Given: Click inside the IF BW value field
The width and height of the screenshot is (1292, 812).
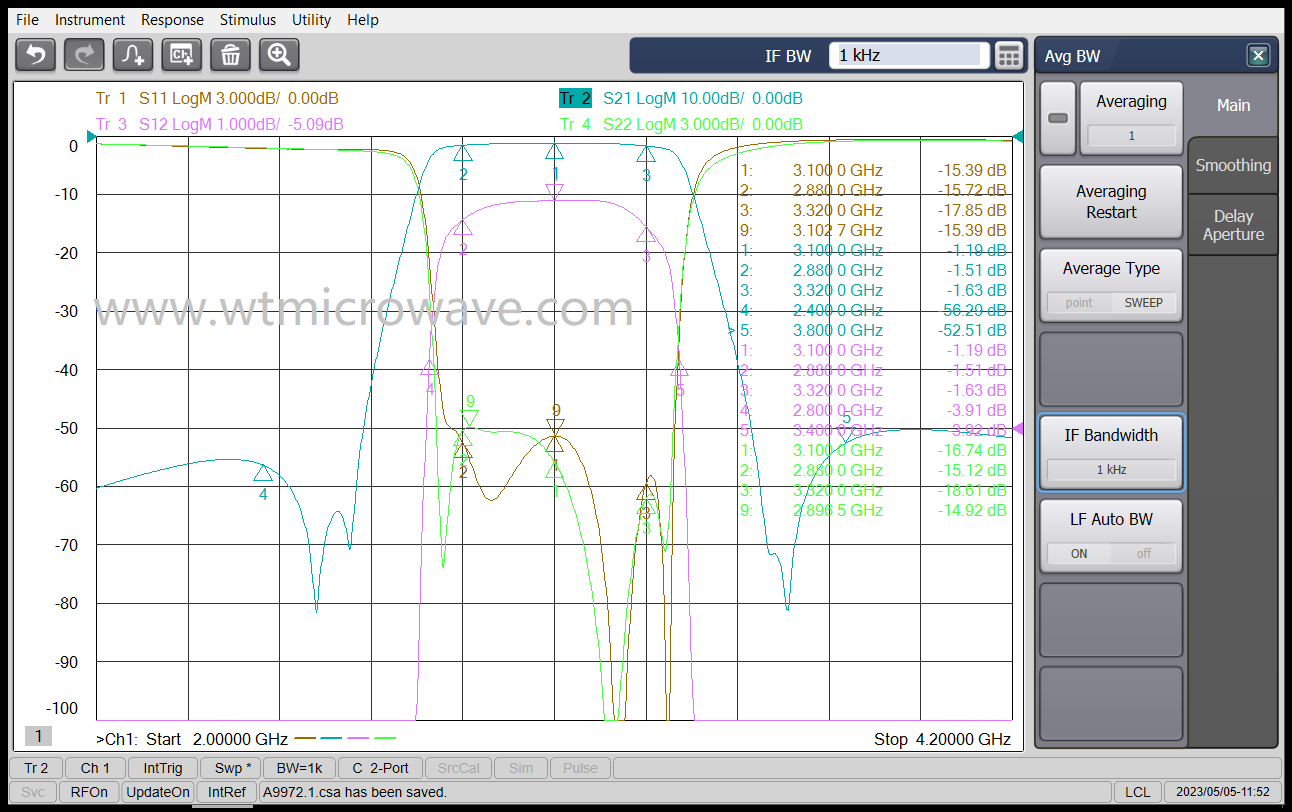Looking at the screenshot, I should tap(906, 55).
